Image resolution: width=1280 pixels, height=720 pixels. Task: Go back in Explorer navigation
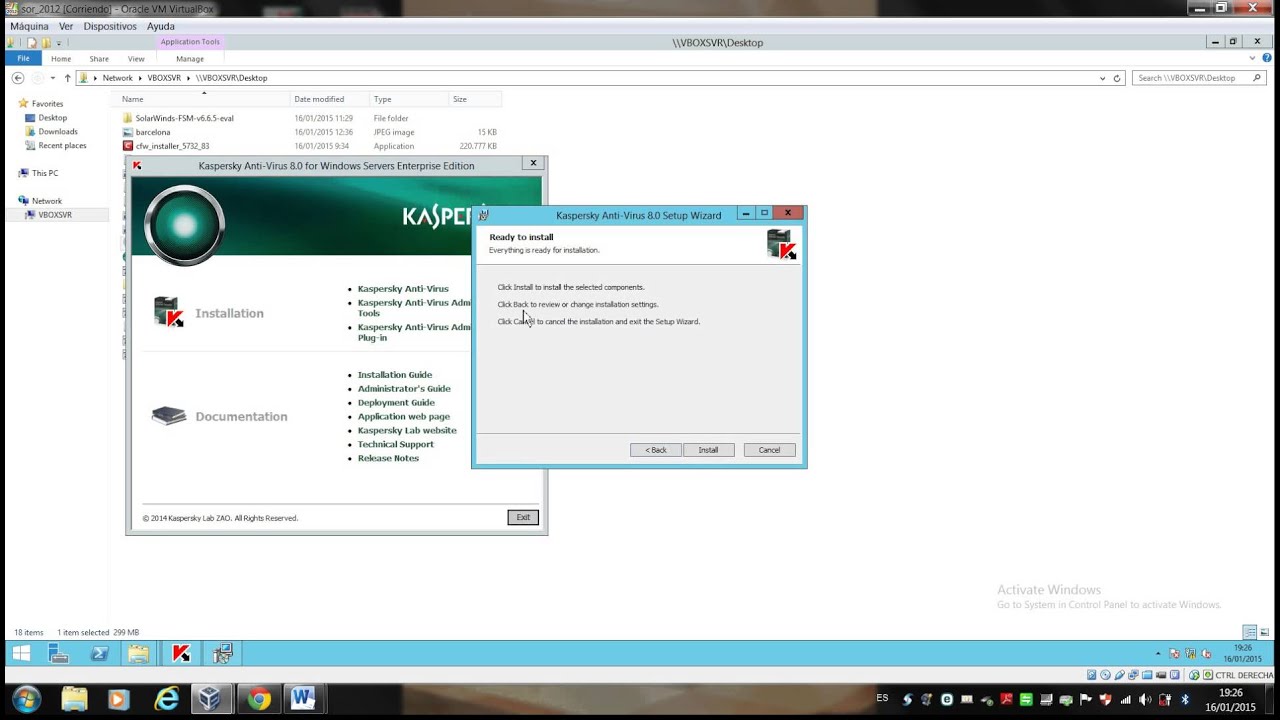pyautogui.click(x=18, y=78)
